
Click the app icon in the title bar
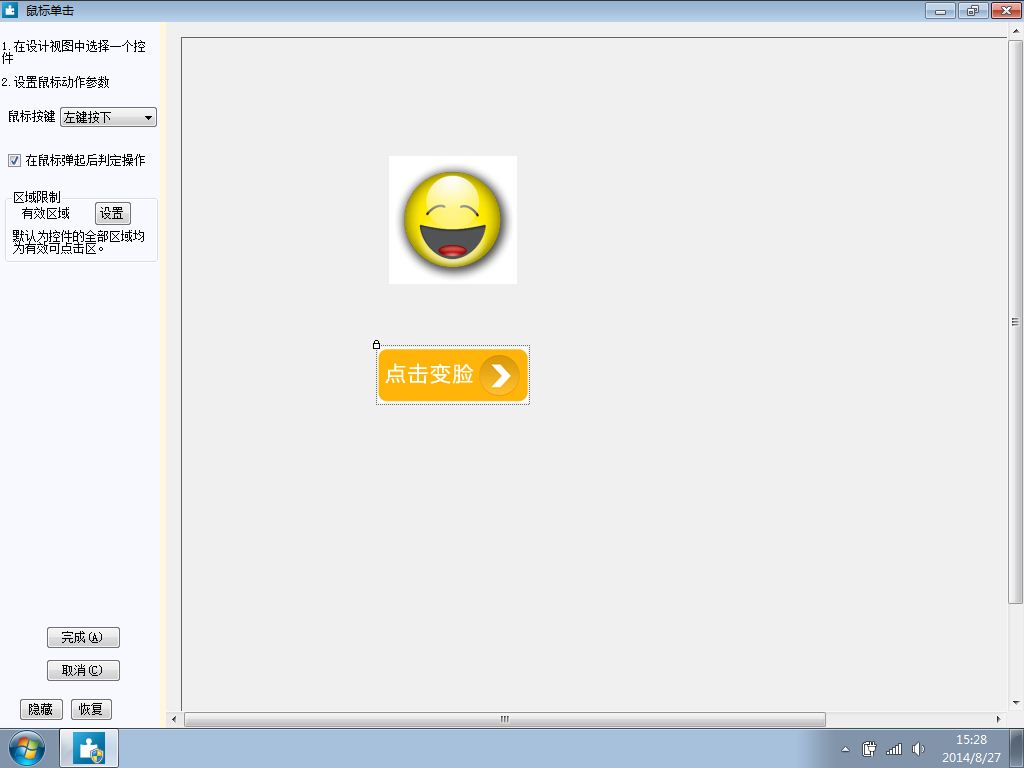coord(10,10)
